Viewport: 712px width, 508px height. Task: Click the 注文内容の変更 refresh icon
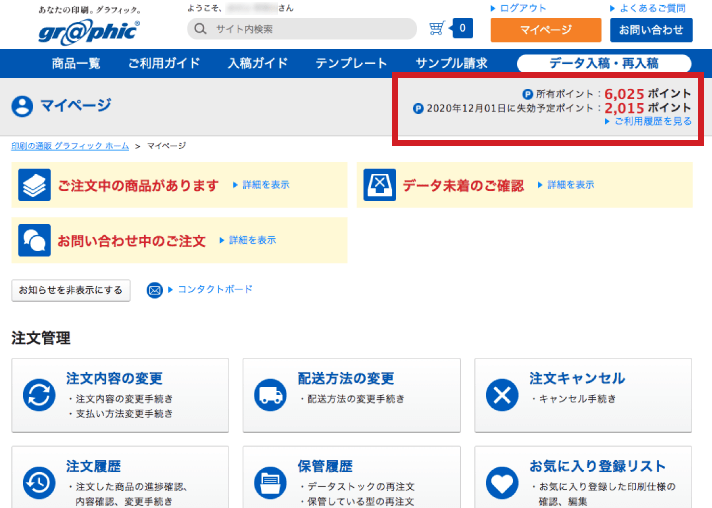pyautogui.click(x=39, y=394)
